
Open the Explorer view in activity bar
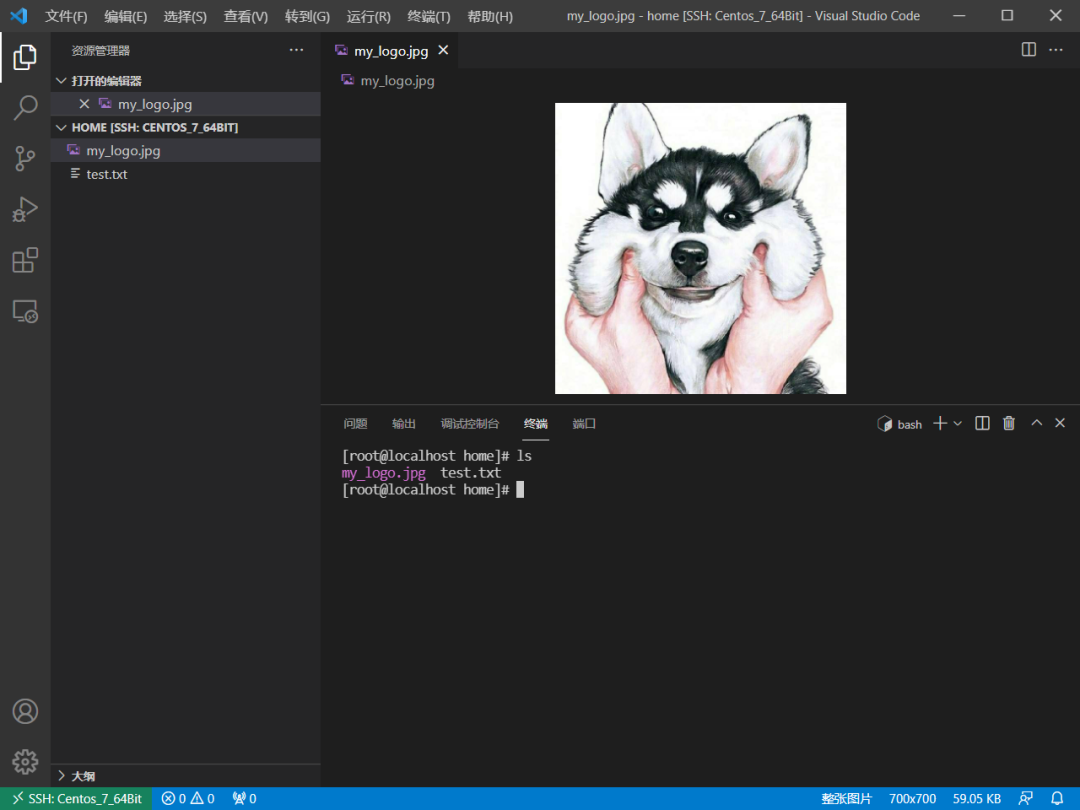coord(25,57)
